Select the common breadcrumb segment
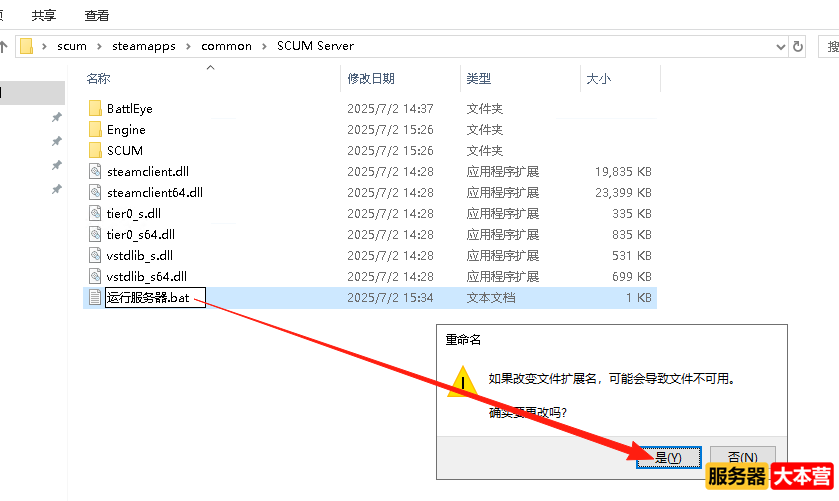The image size is (839, 501). point(226,46)
